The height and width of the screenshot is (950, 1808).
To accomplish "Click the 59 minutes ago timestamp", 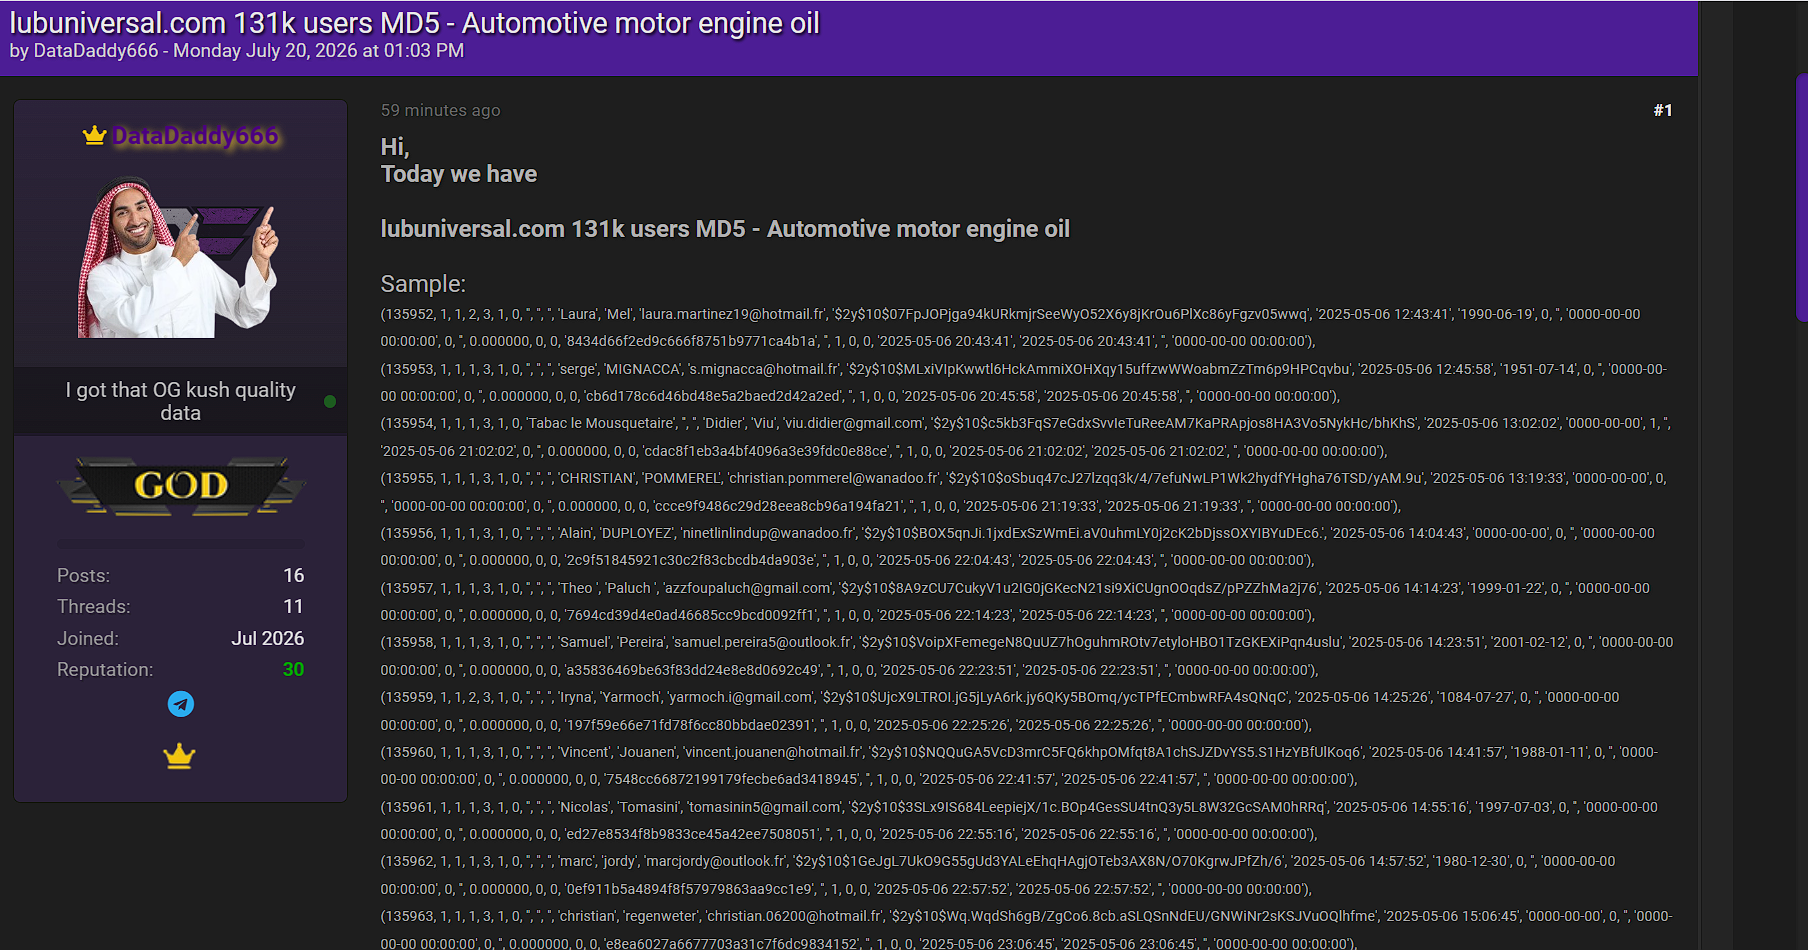I will [x=440, y=110].
